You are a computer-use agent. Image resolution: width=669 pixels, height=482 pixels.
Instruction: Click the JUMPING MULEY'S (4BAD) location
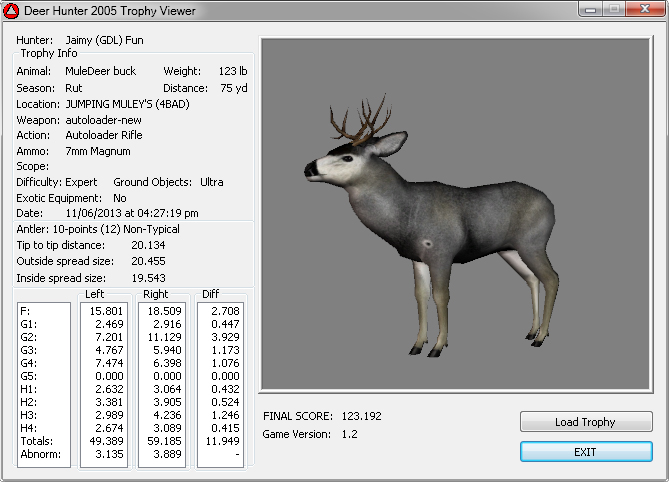coord(127,104)
